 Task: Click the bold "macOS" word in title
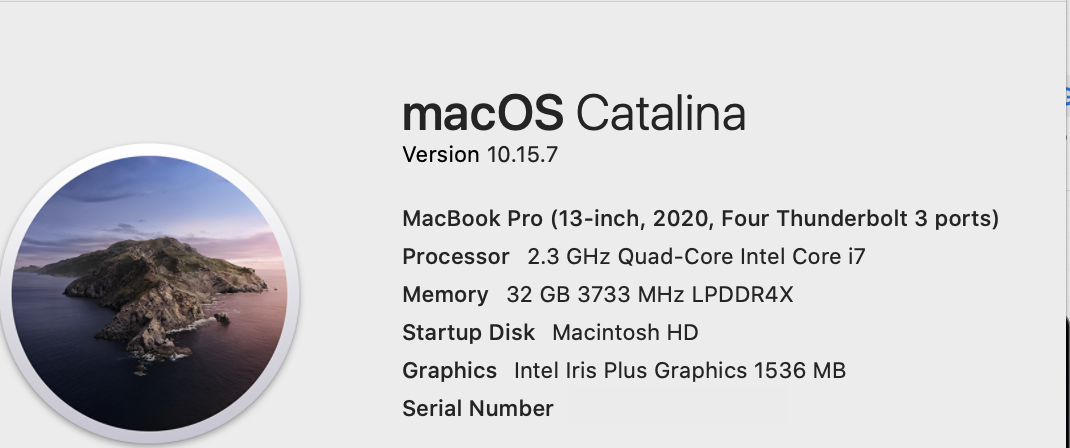pos(482,113)
